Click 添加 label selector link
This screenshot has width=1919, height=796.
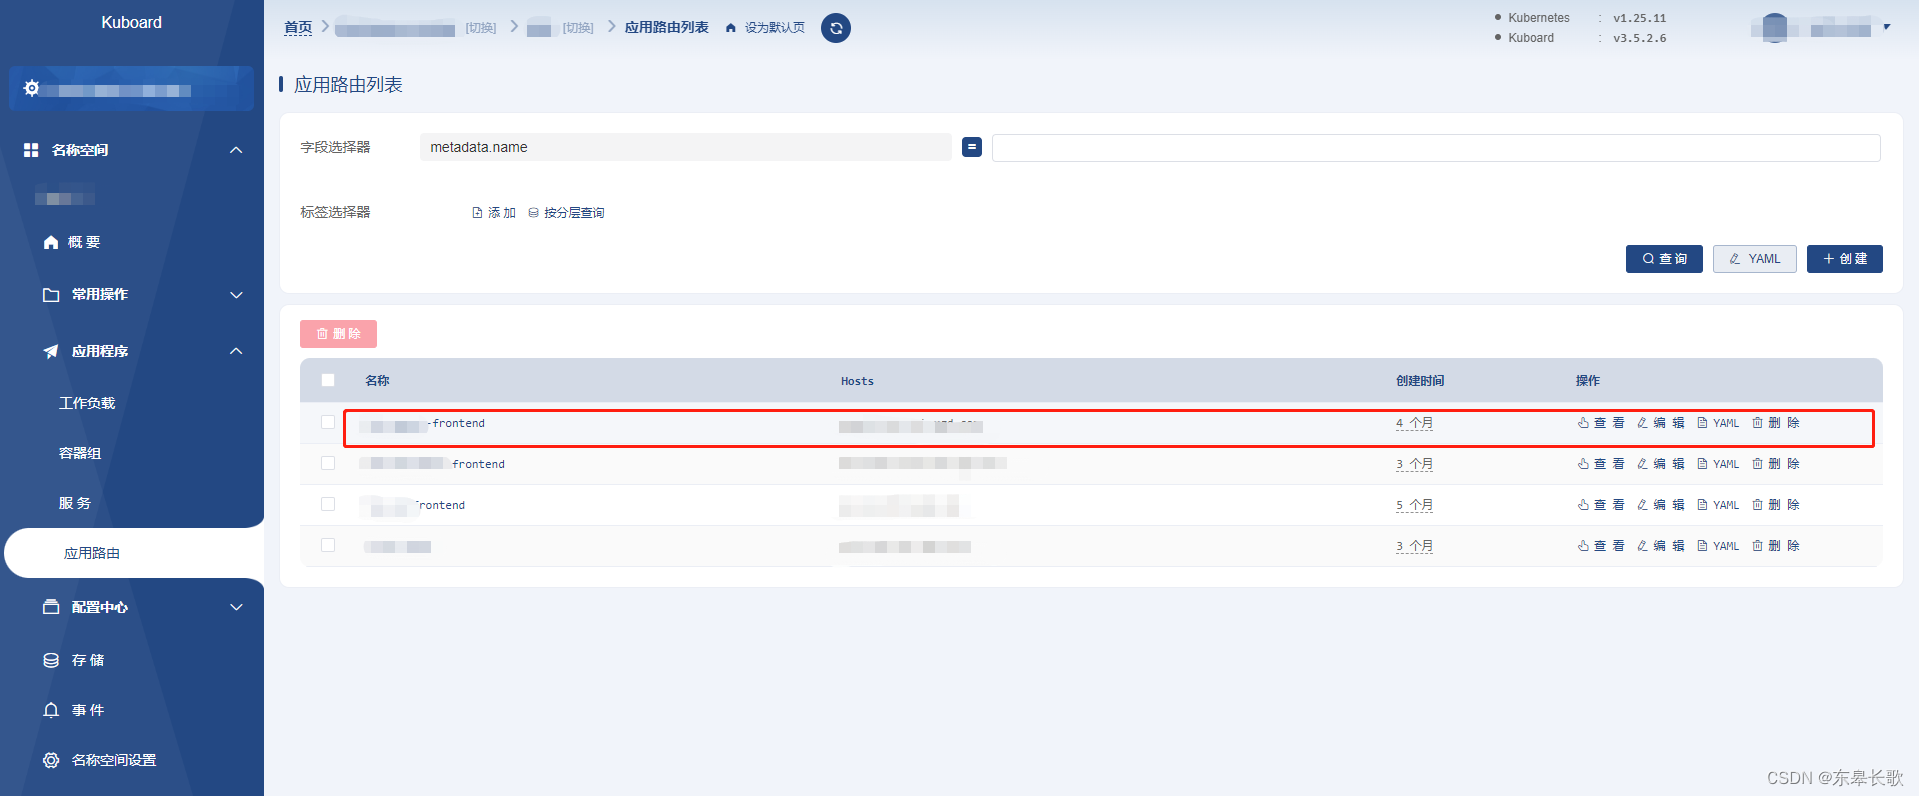coord(494,213)
